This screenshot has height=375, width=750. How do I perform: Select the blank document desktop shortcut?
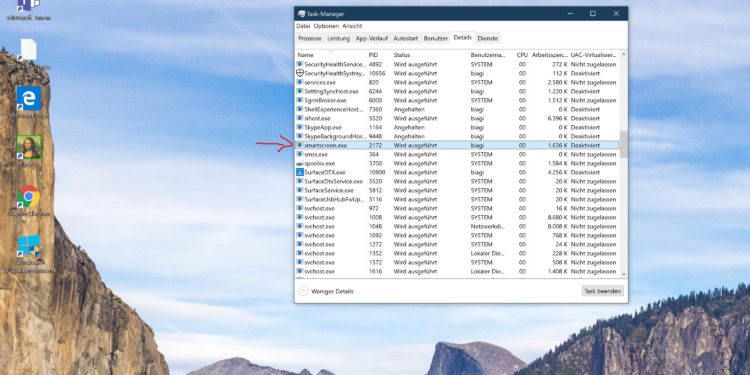29,50
